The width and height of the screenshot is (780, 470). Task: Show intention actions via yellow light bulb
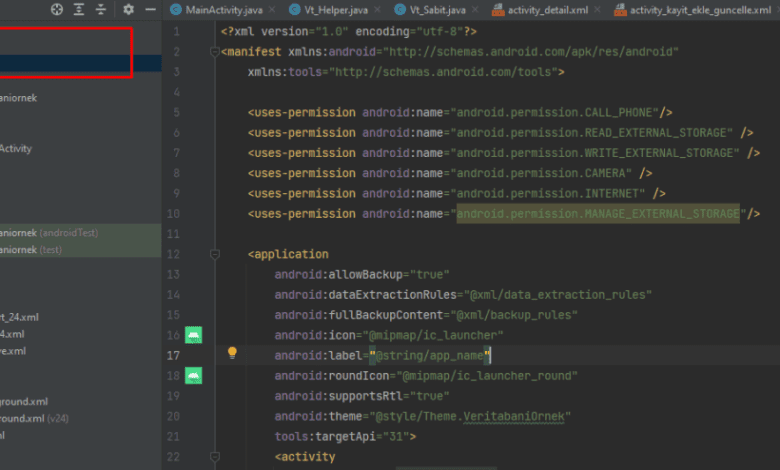tap(232, 353)
